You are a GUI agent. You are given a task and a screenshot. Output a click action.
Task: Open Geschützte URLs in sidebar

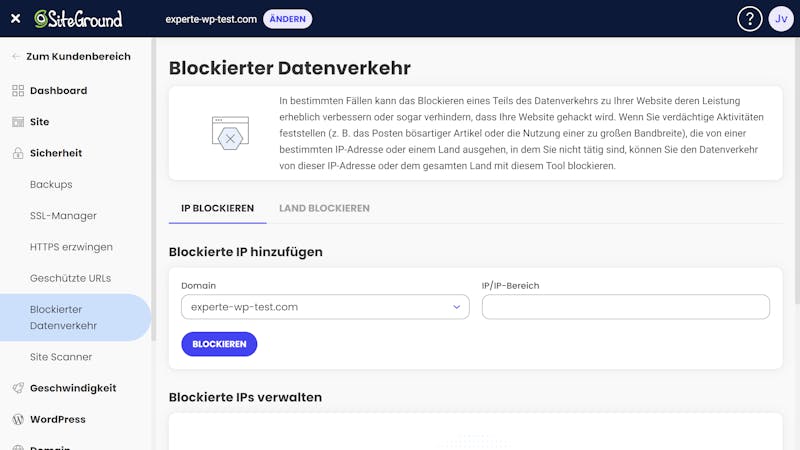(70, 278)
